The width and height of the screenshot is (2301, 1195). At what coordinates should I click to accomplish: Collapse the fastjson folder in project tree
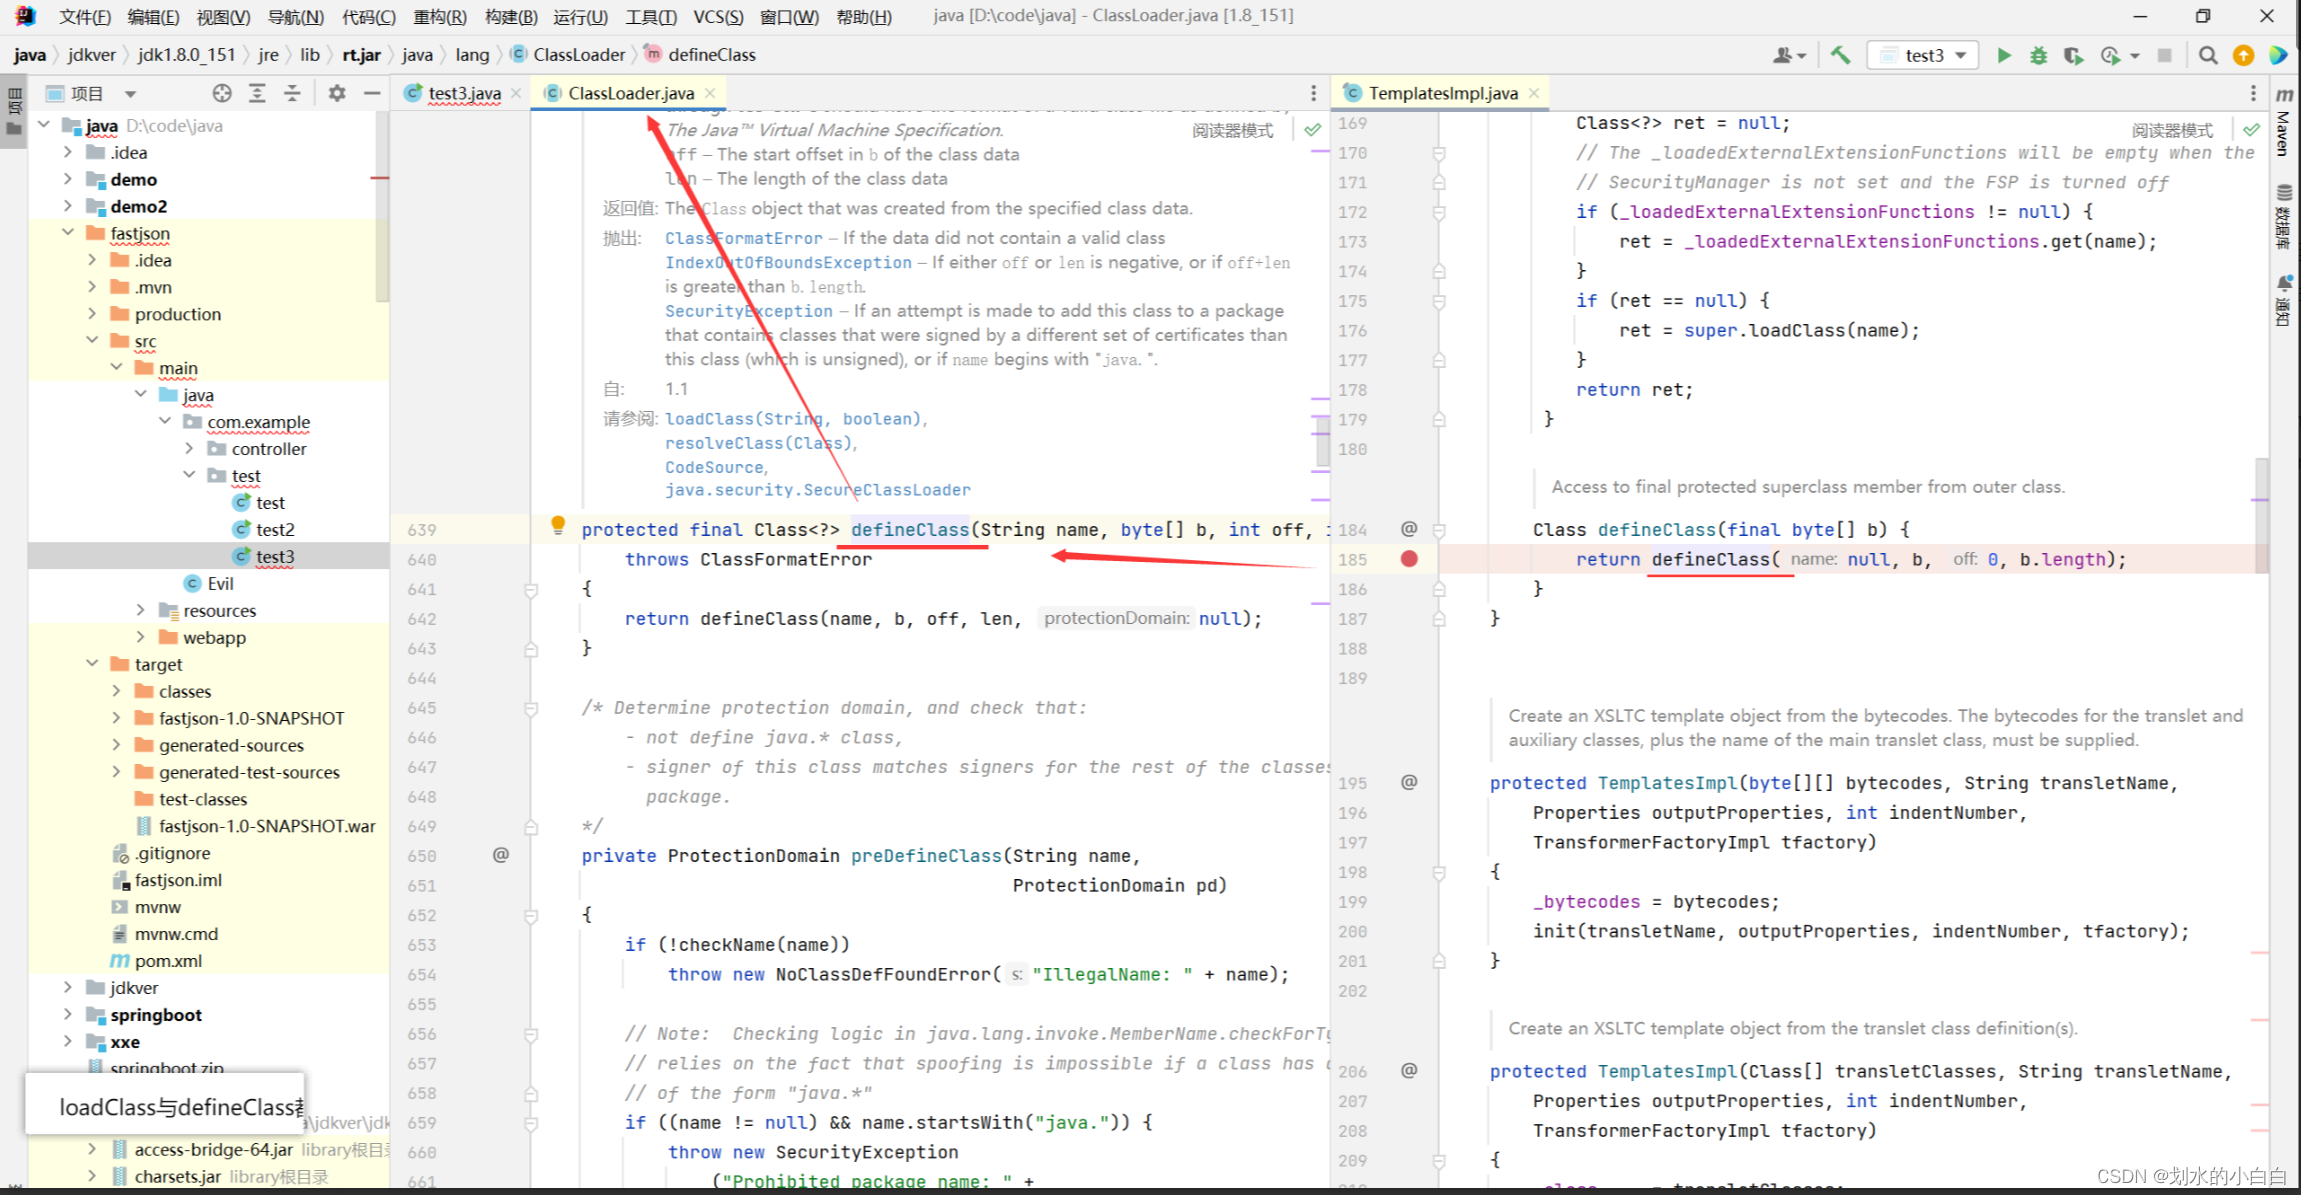68,233
